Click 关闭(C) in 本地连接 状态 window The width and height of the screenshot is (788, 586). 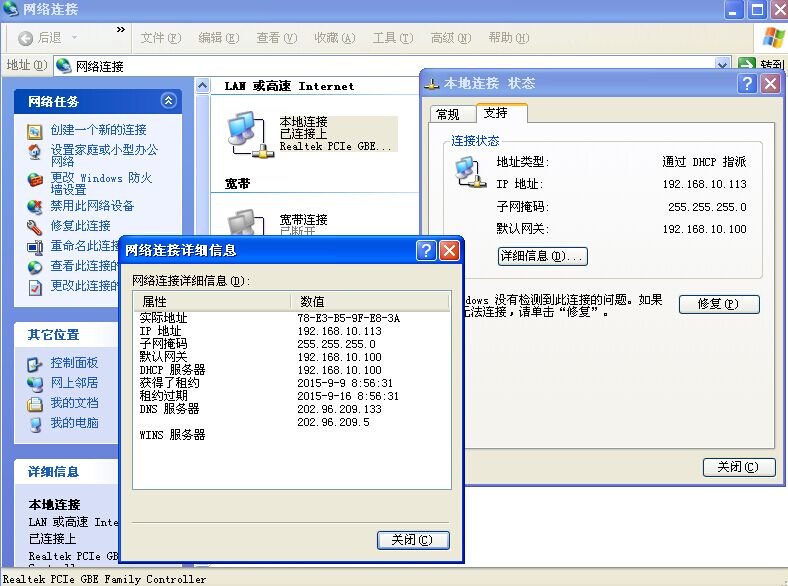coord(739,467)
